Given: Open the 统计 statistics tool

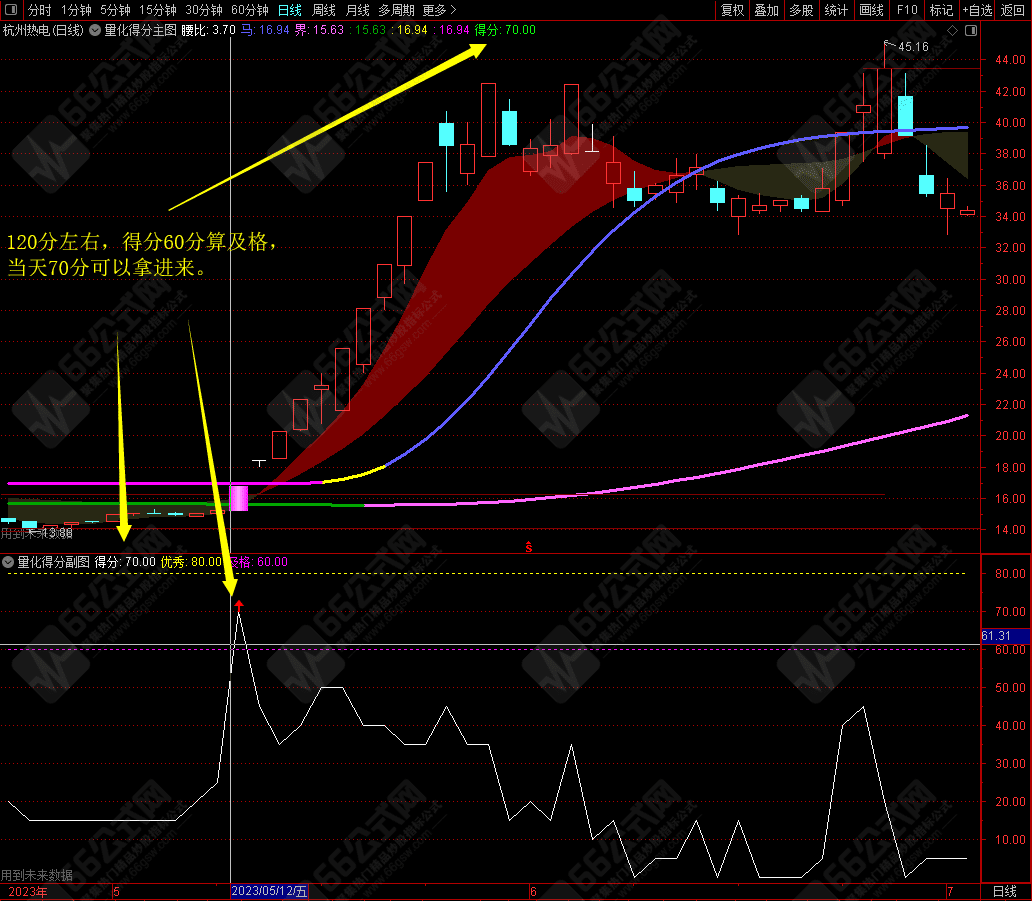Looking at the screenshot, I should click(x=836, y=10).
